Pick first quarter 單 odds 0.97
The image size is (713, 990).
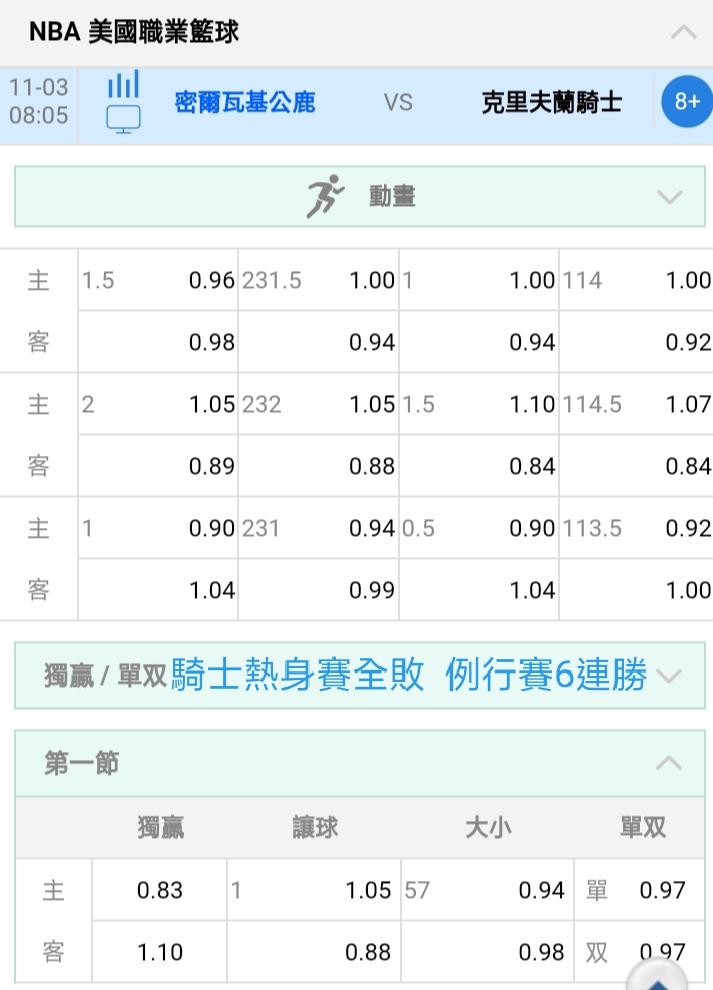(x=639, y=890)
